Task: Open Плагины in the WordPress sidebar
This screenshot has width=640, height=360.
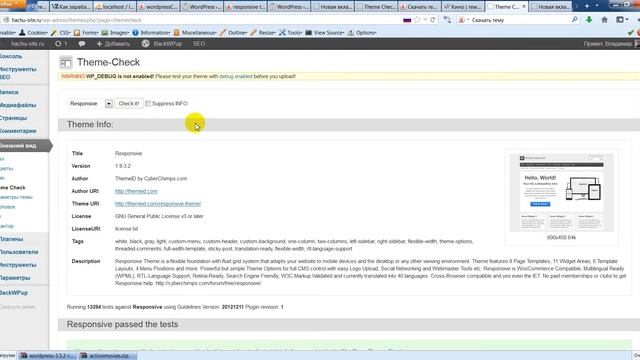Action: coord(12,239)
